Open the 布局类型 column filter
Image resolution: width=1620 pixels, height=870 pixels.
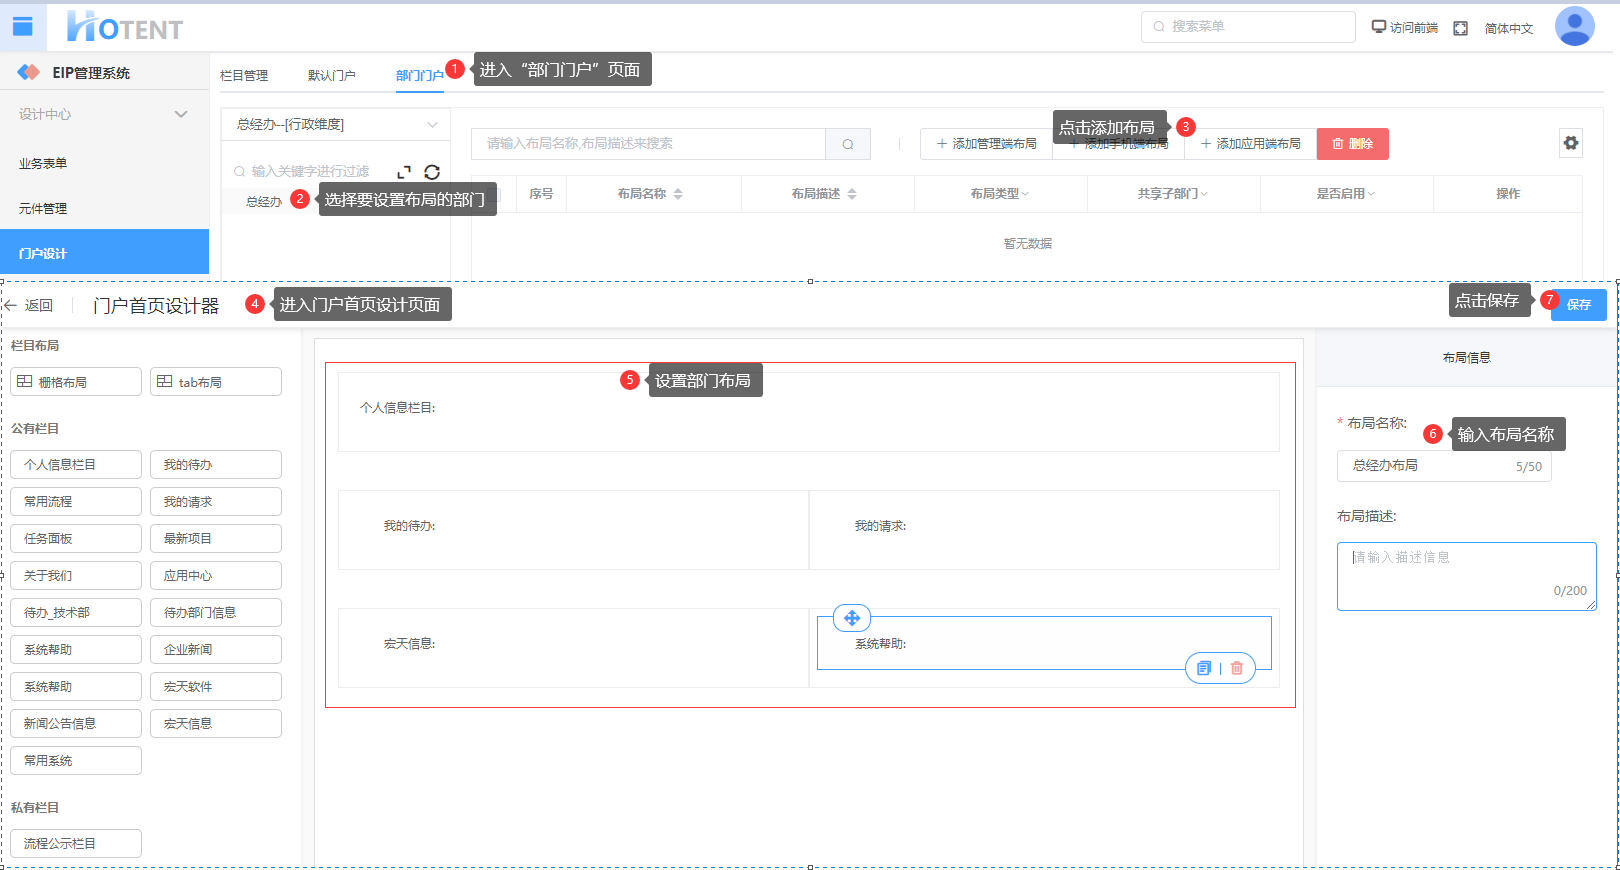click(x=1000, y=194)
